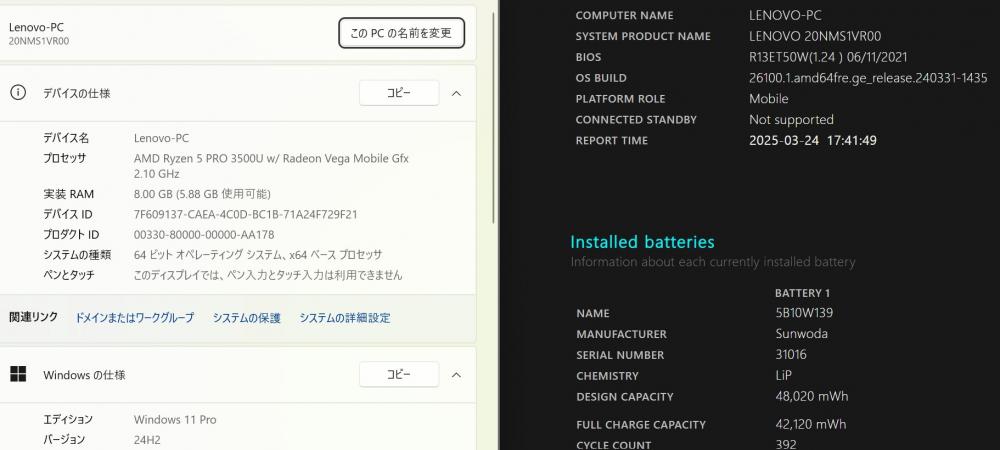Click the BATTERY 1 column header

point(802,293)
